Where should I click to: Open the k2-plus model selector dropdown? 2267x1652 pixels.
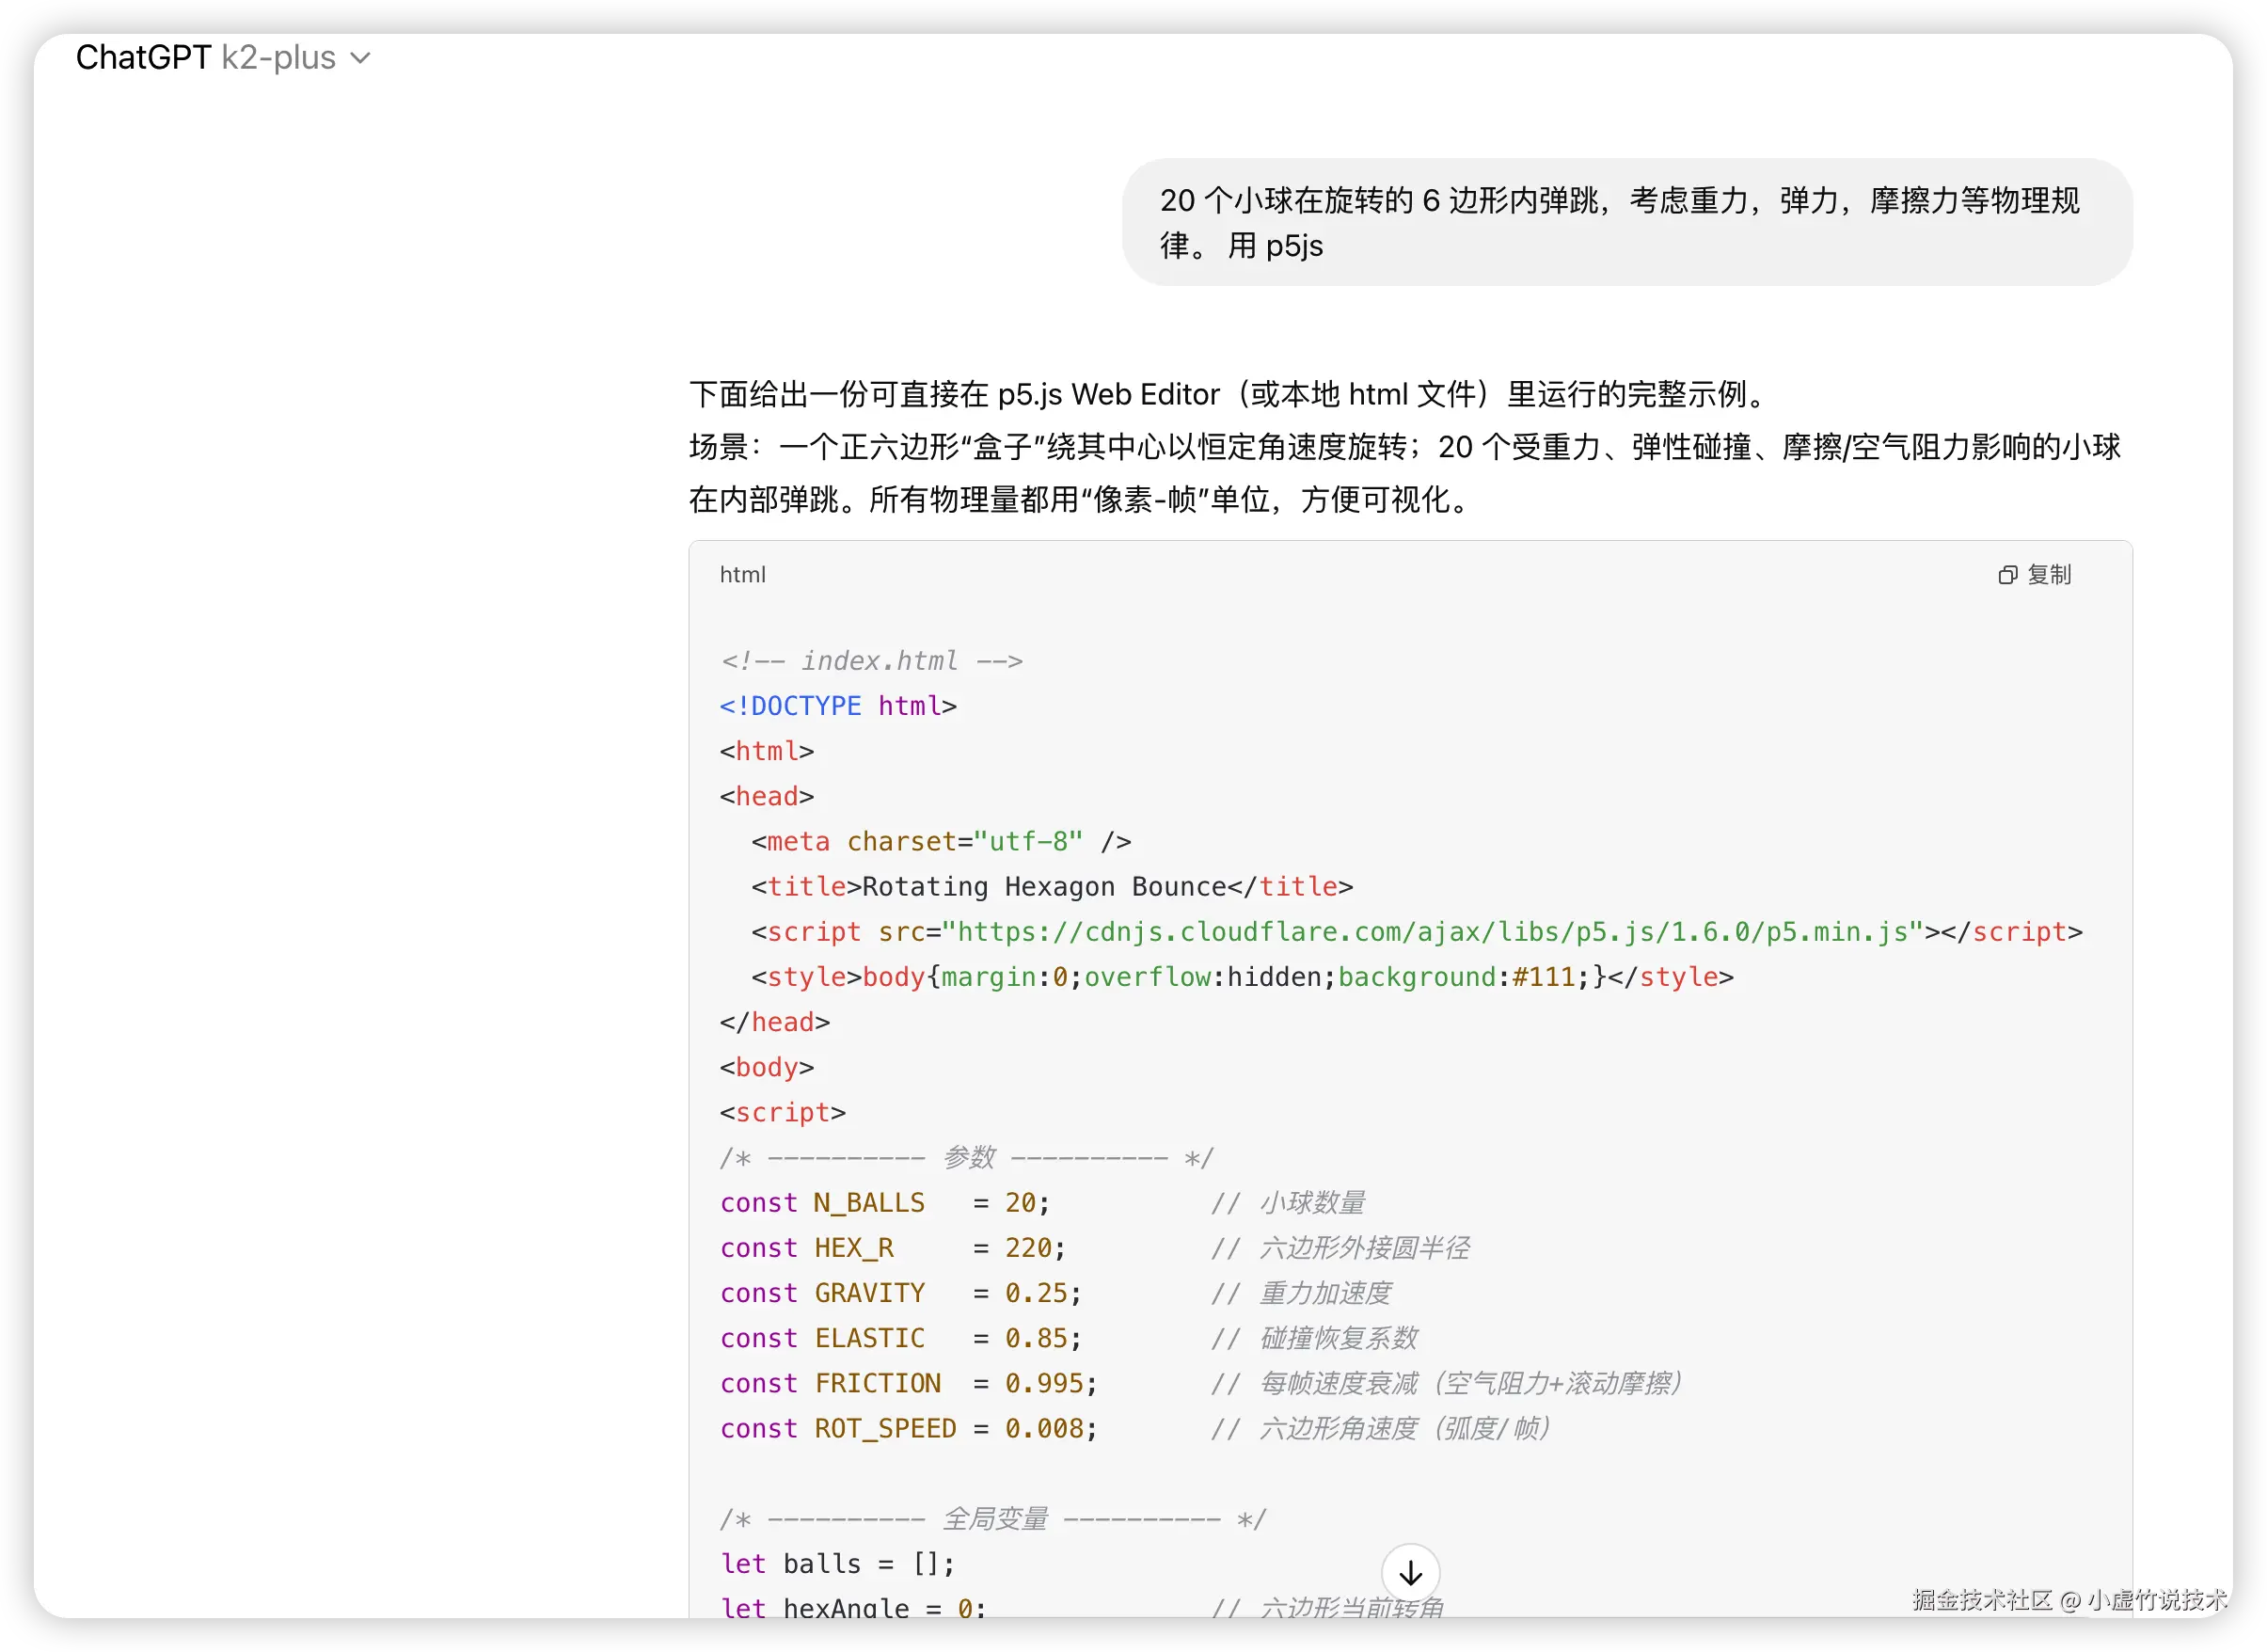click(278, 58)
